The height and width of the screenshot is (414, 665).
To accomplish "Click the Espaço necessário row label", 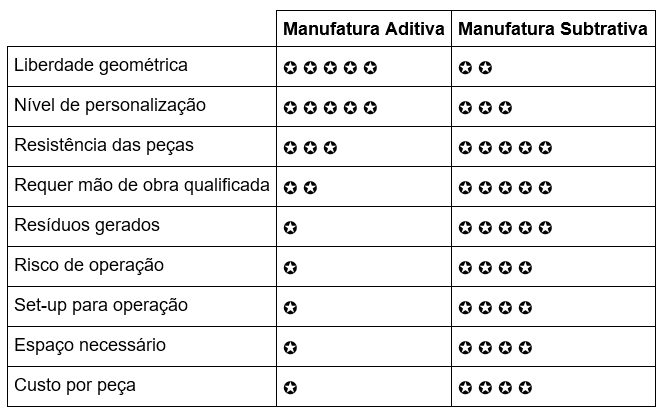I will click(90, 345).
